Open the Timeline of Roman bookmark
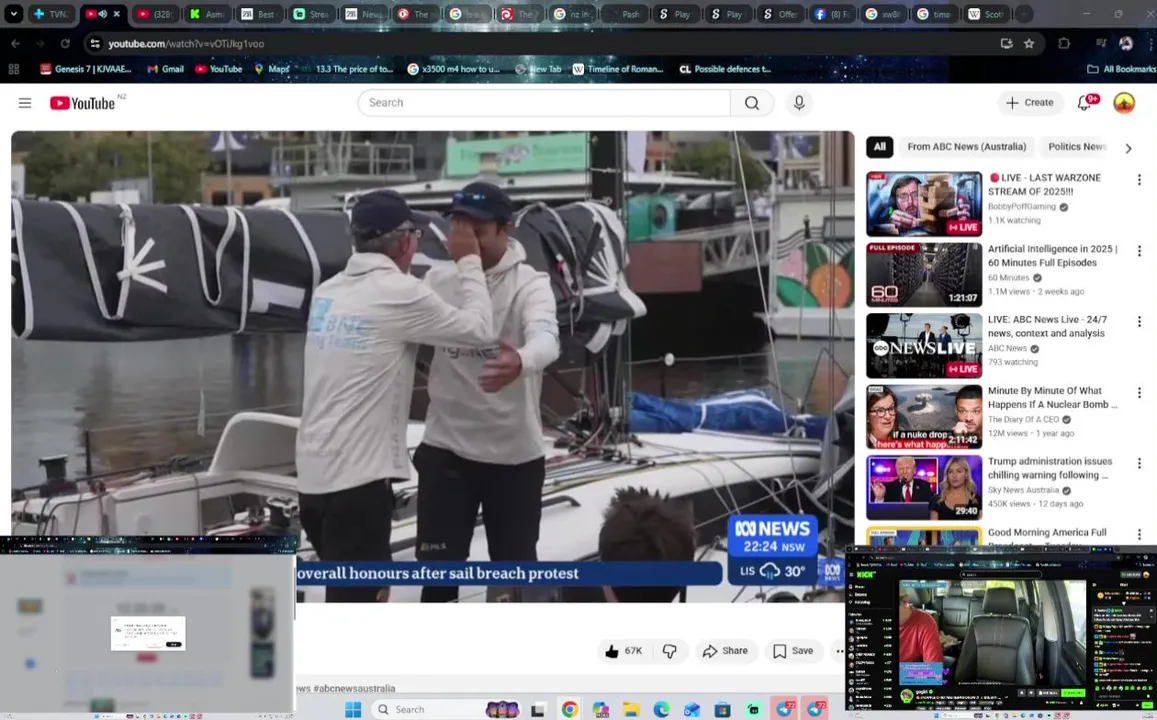Screen dimensions: 1157x720 tap(618, 69)
